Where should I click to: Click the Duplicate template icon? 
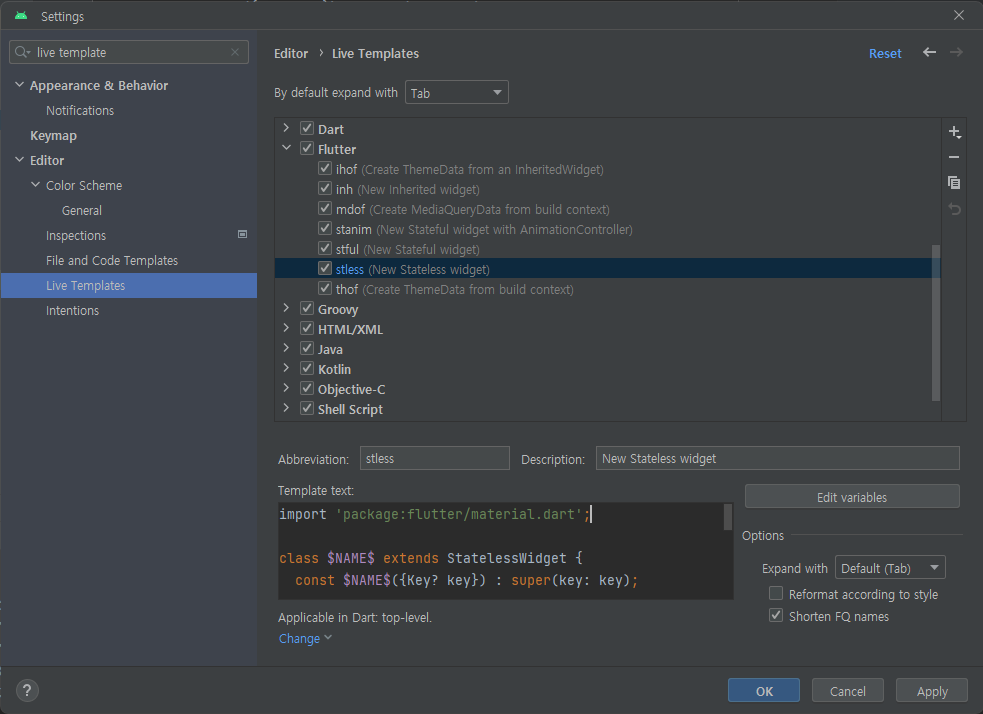(x=954, y=182)
